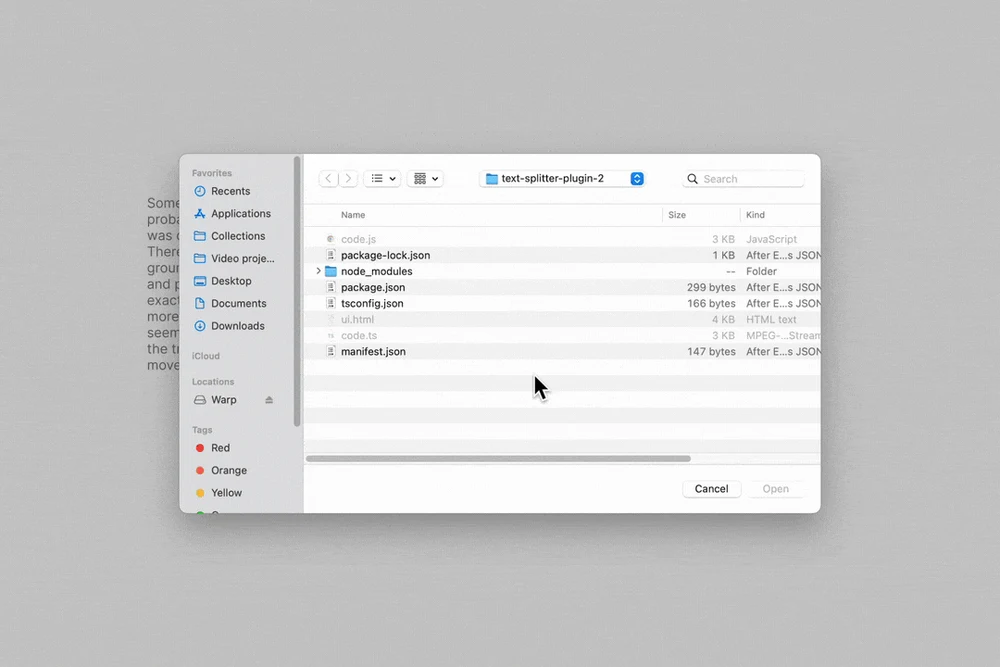This screenshot has height=667, width=1000.
Task: Choose the Yellow tag in sidebar
Action: tap(226, 493)
